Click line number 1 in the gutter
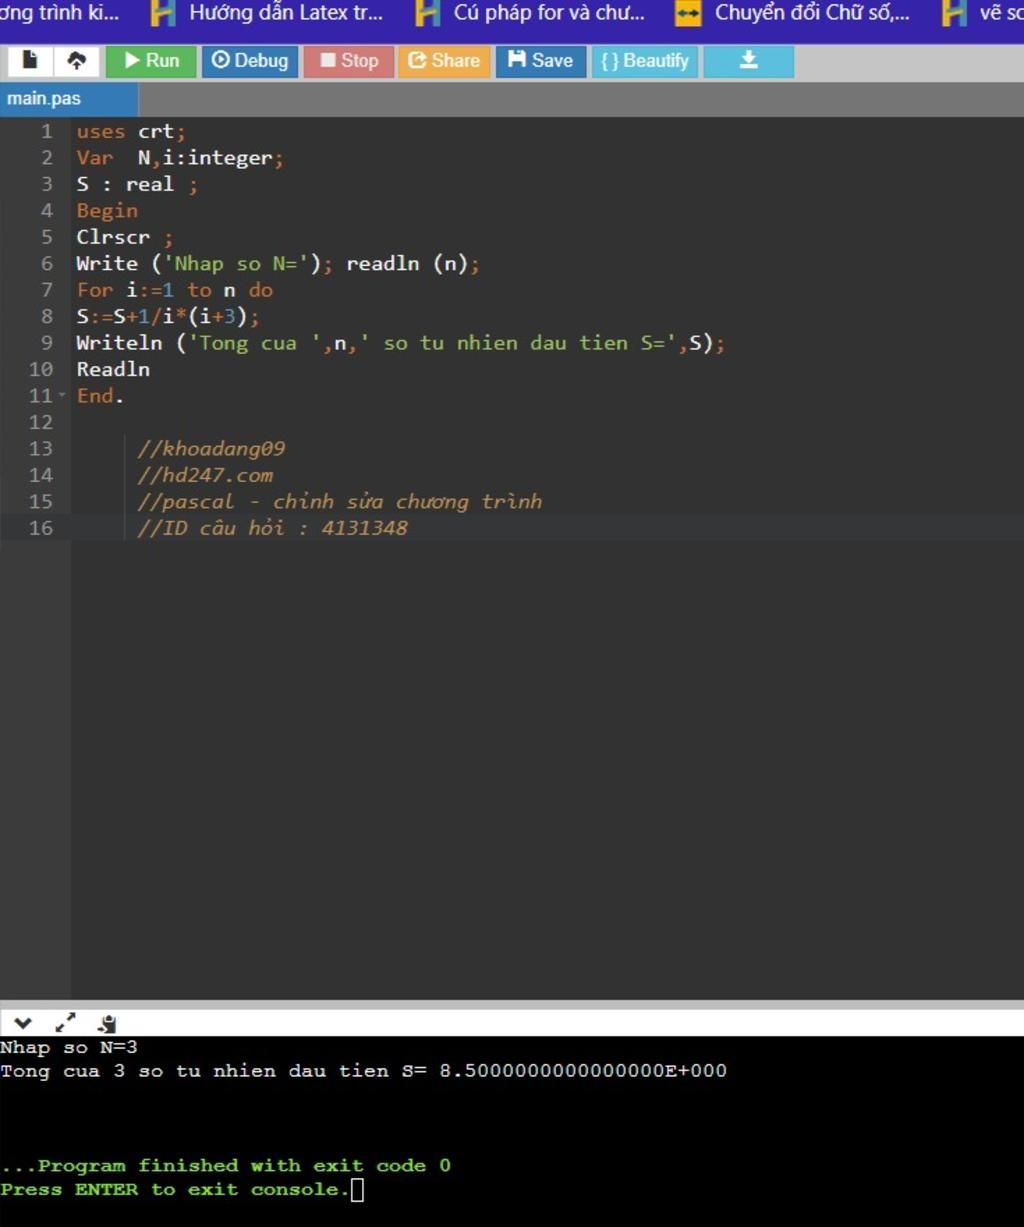This screenshot has height=1227, width=1024. pos(46,131)
